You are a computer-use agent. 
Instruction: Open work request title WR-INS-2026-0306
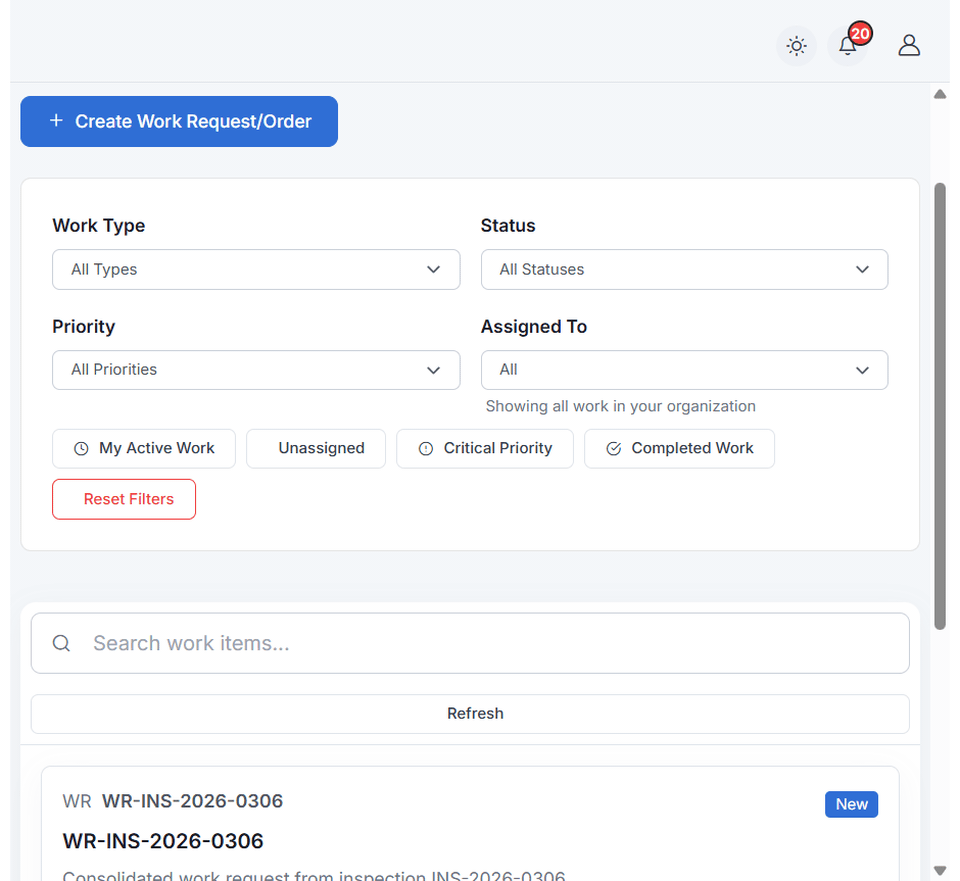click(163, 841)
